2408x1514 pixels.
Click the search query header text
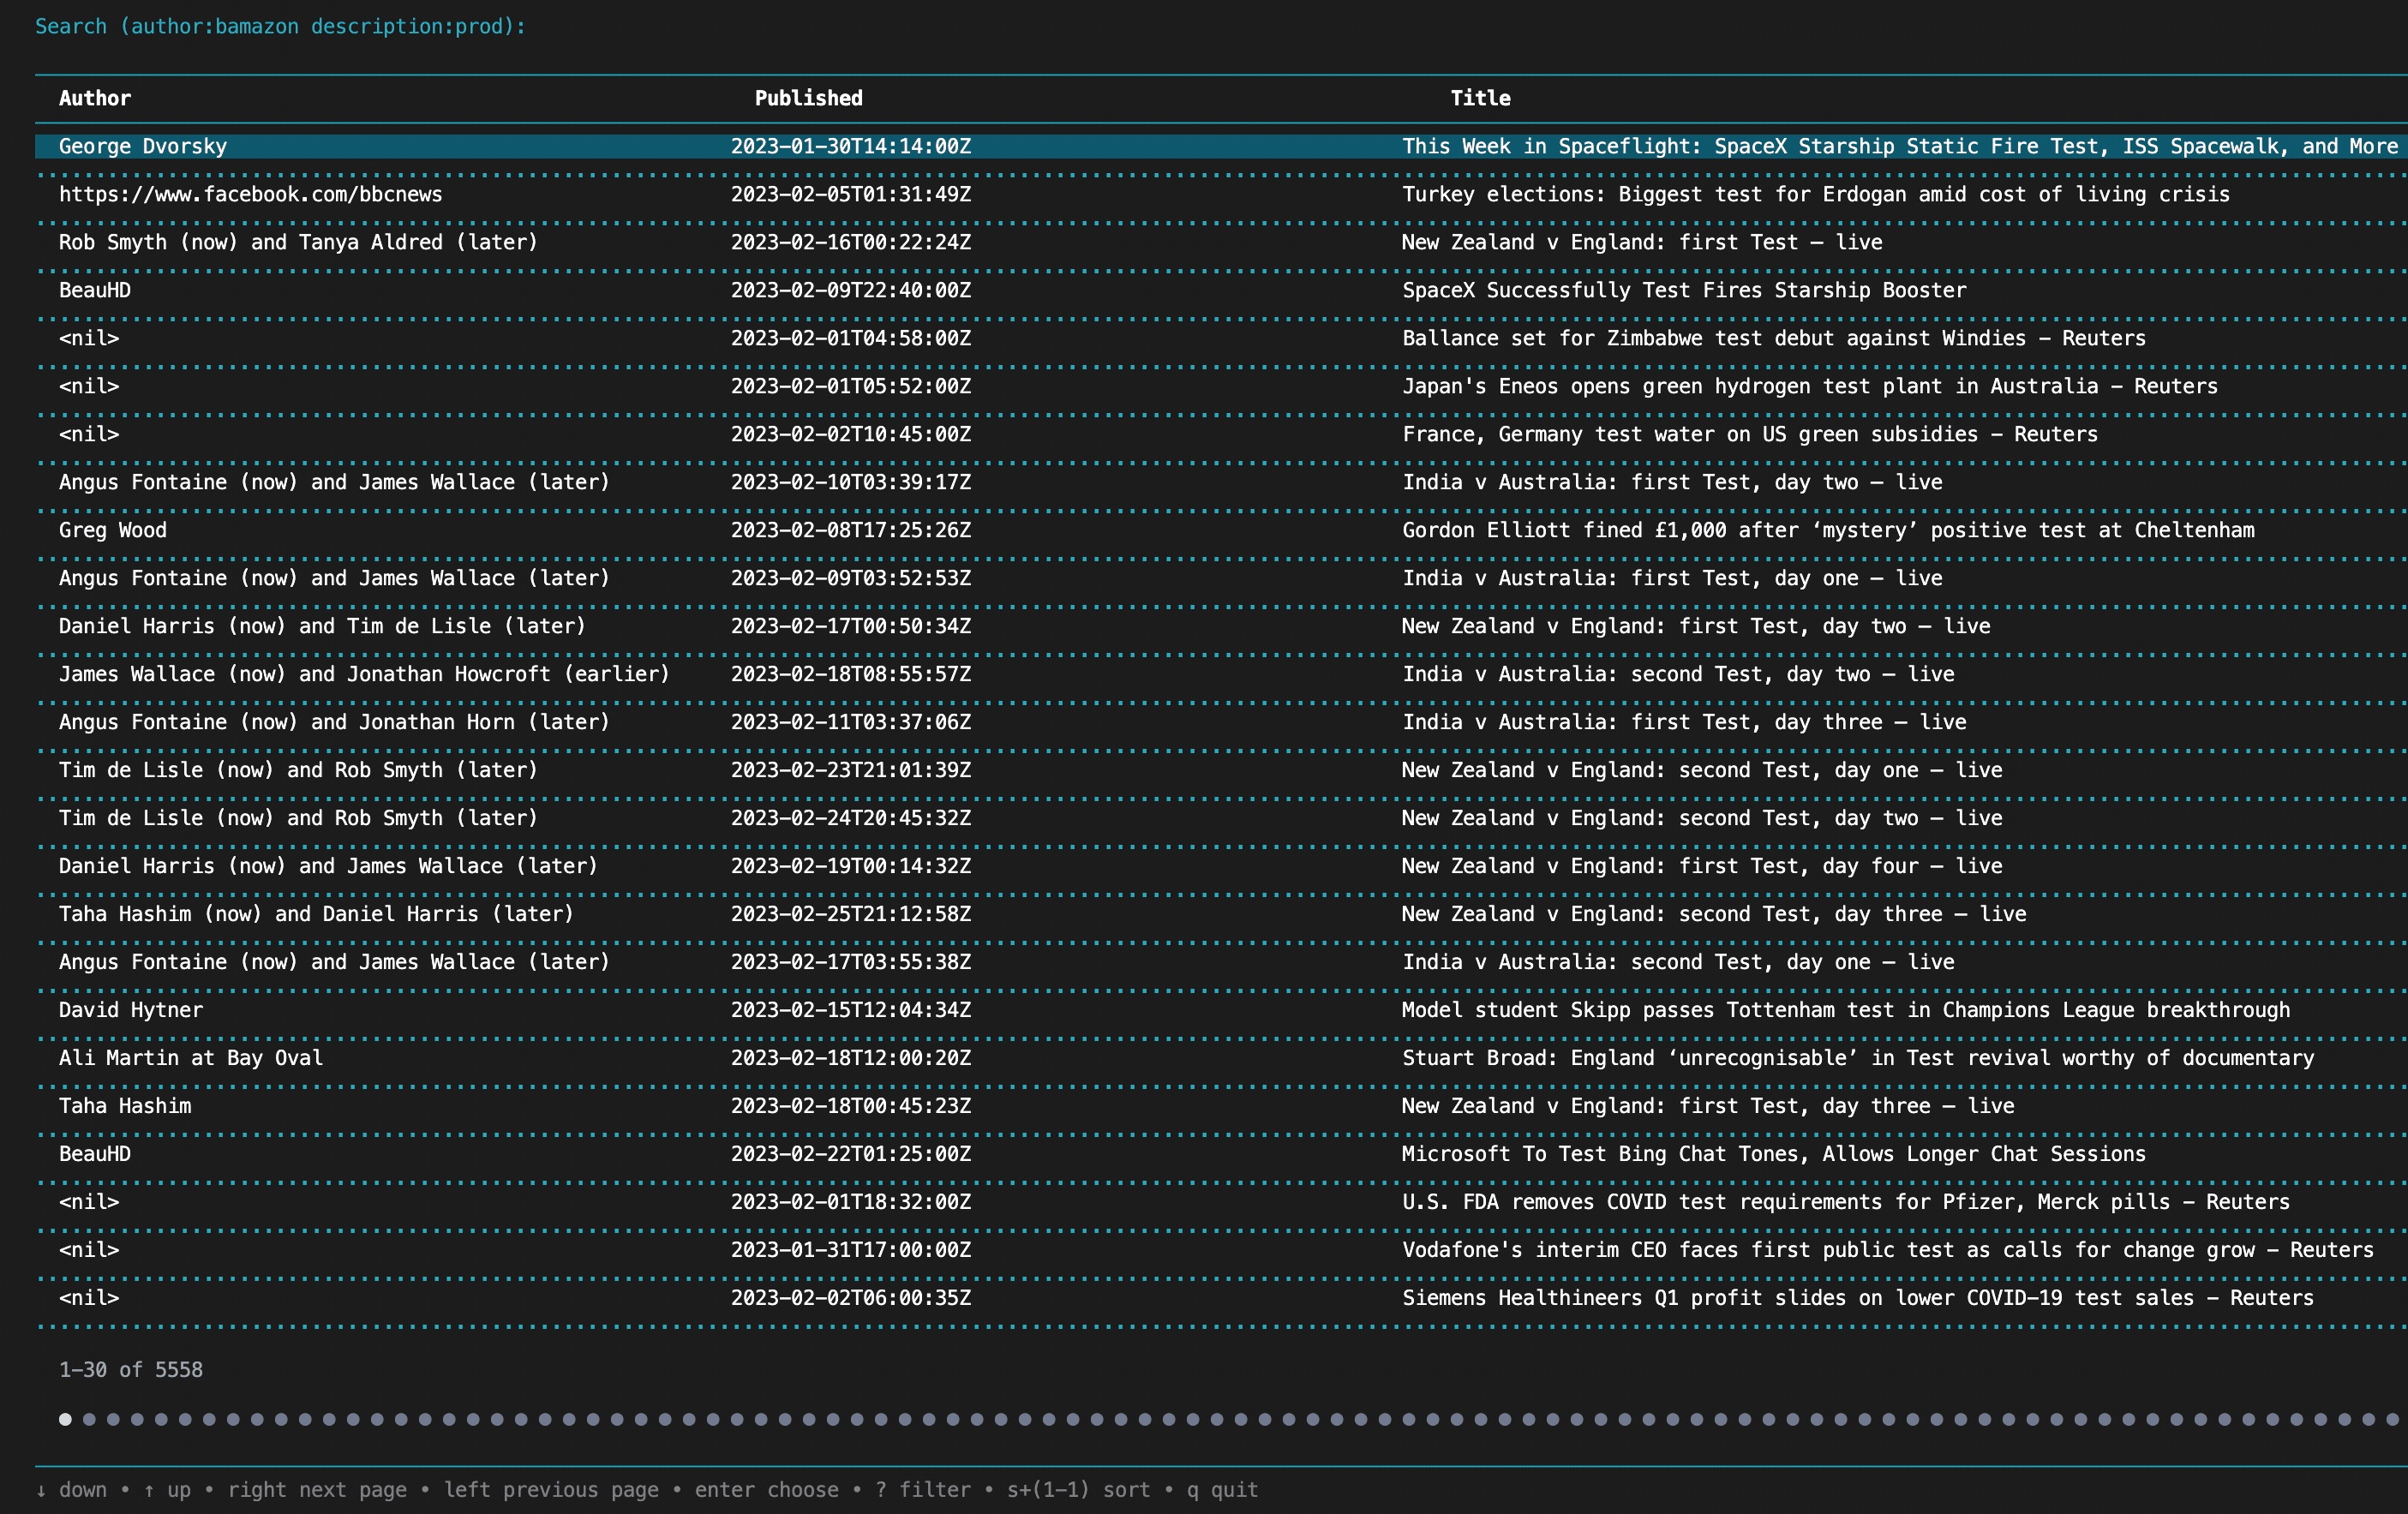[280, 26]
